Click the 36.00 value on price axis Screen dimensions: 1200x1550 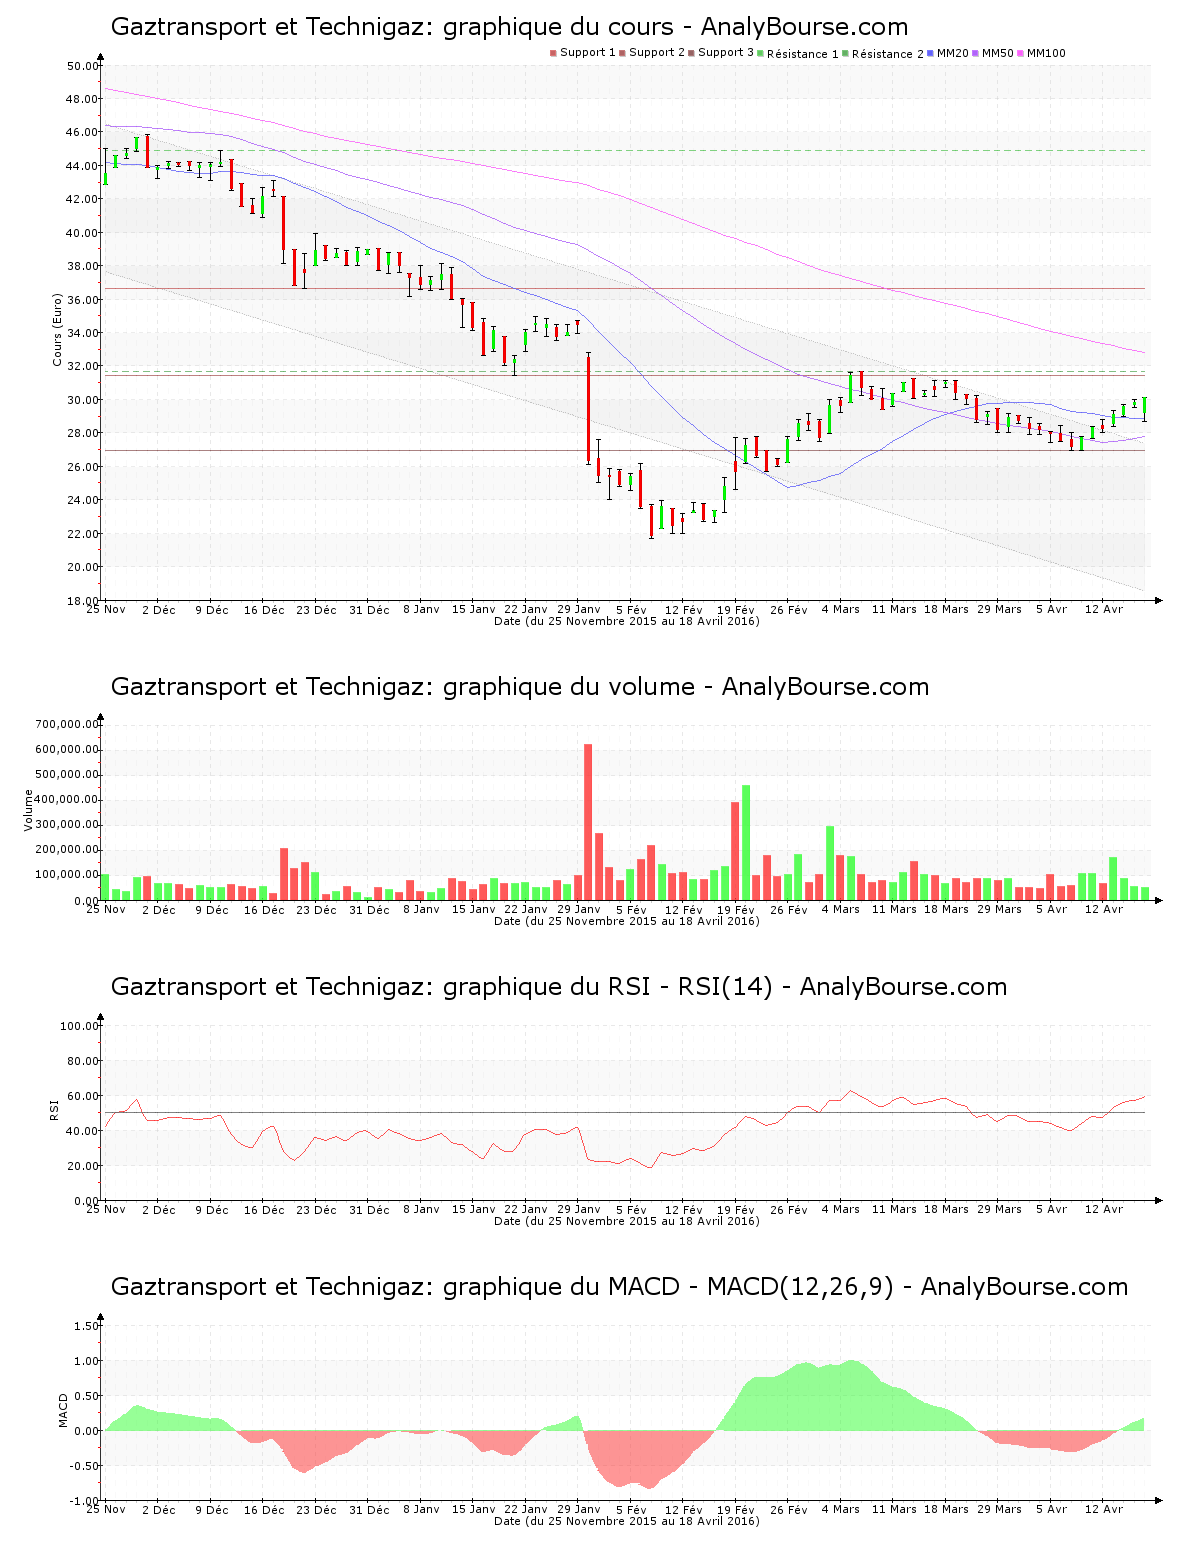(x=82, y=300)
